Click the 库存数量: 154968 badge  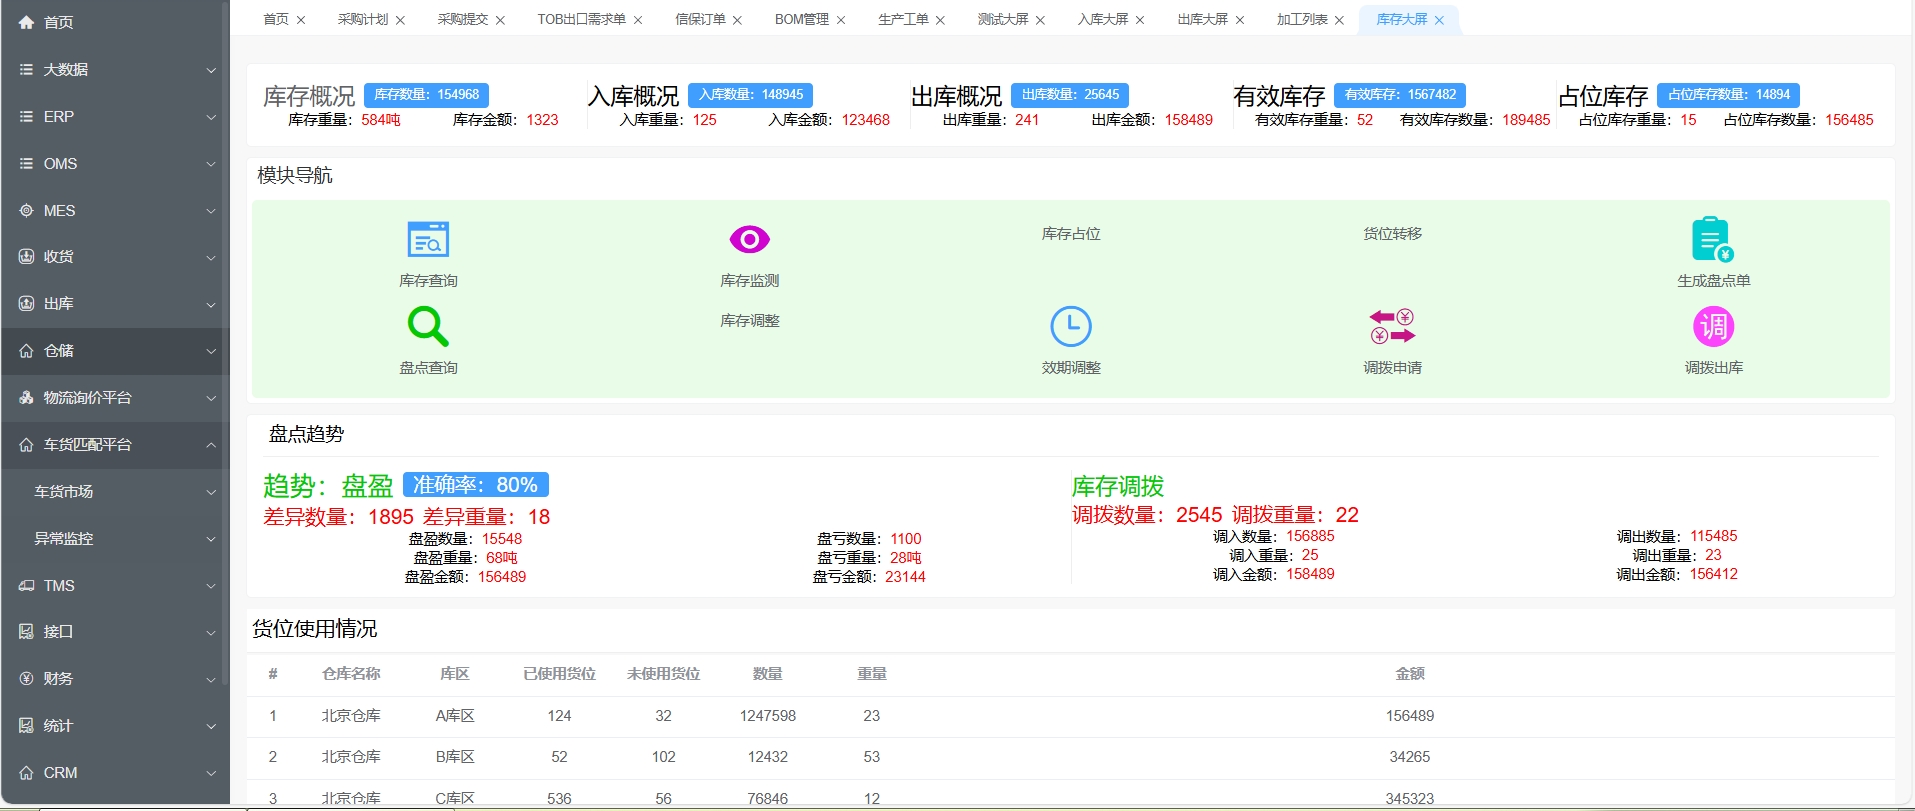pos(426,95)
